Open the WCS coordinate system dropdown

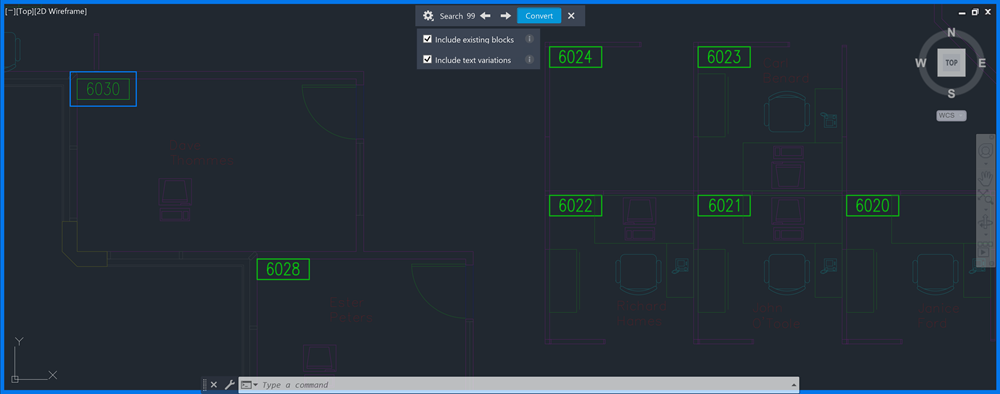click(951, 115)
